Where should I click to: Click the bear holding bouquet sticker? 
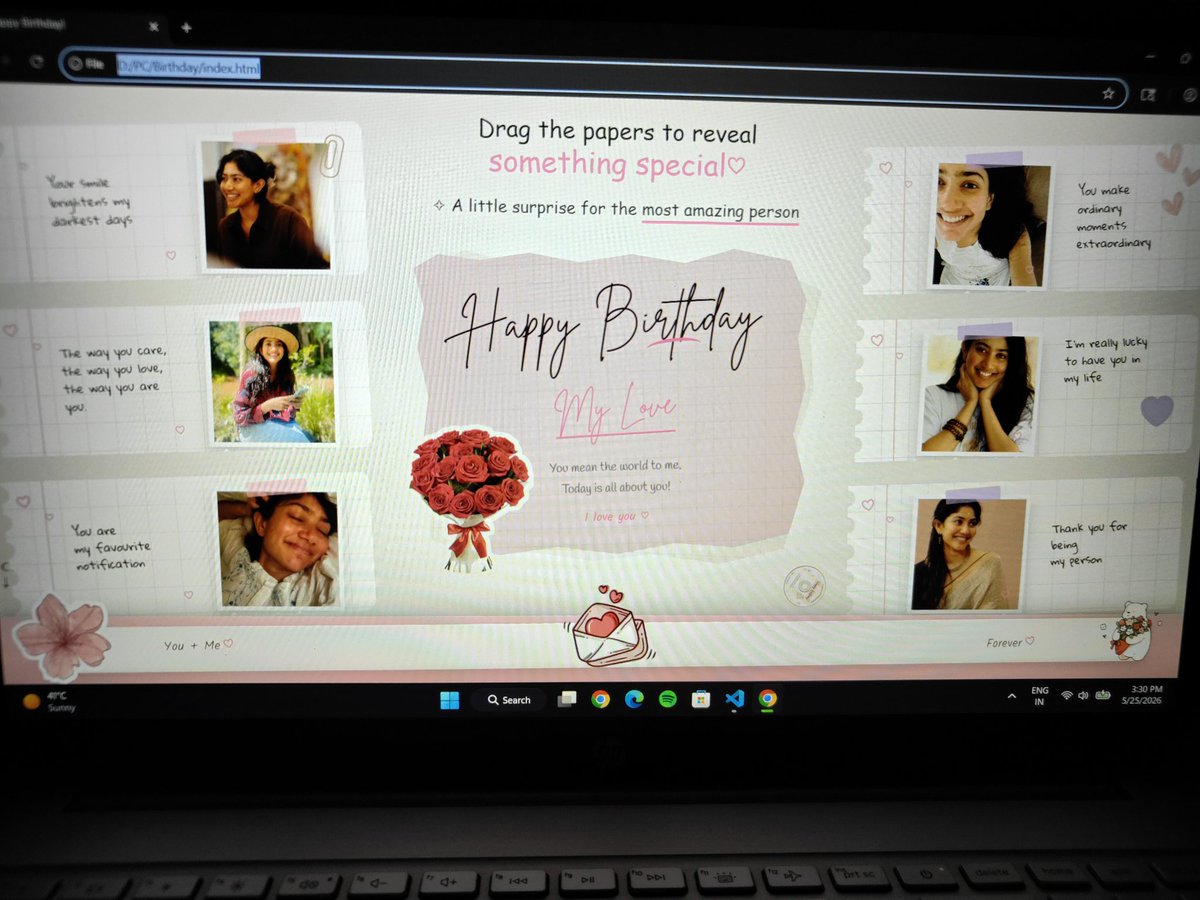pyautogui.click(x=1131, y=630)
